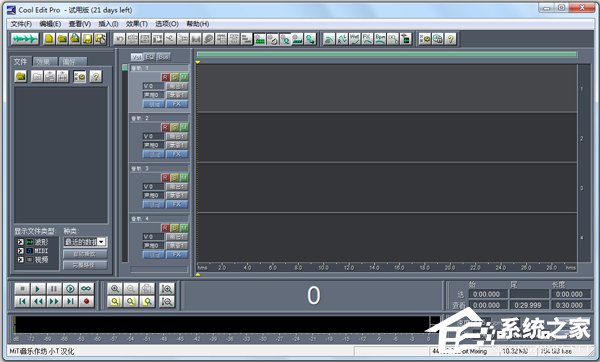Viewport: 600px width, 362px height.
Task: Click the green horizontal scroll bar above tracks
Action: (x=387, y=54)
